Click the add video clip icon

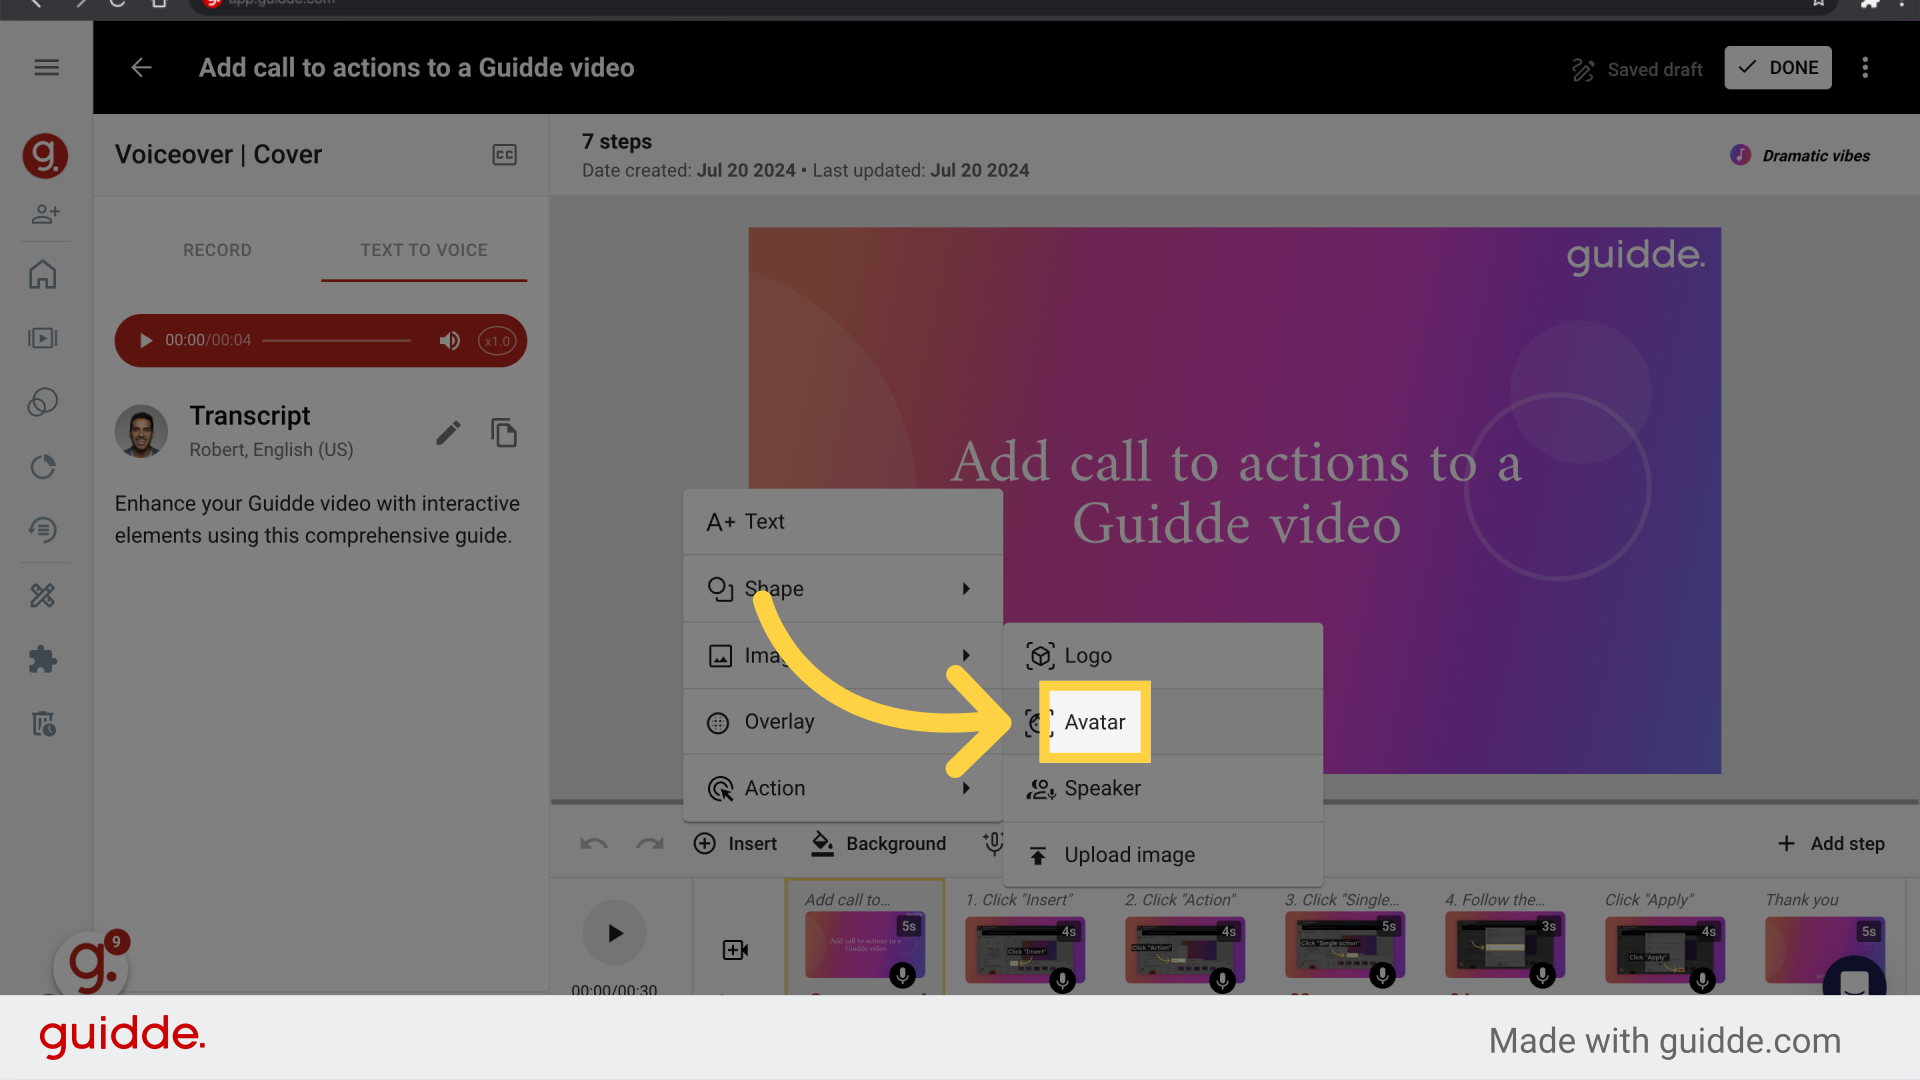coord(735,949)
